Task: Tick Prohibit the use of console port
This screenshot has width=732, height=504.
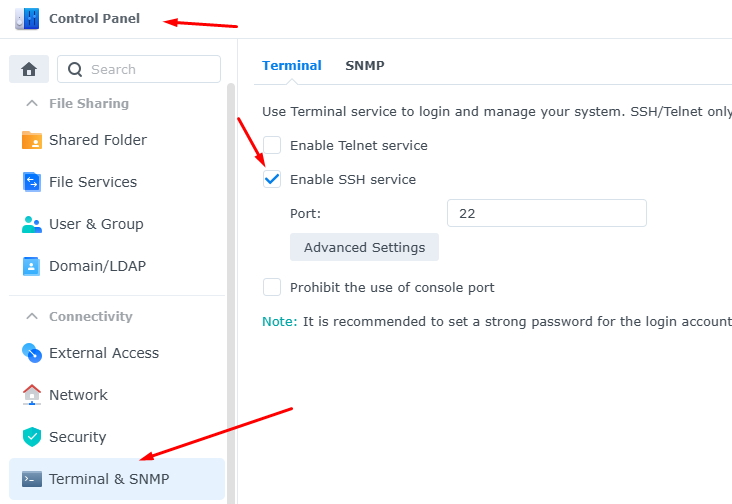Action: coord(272,287)
